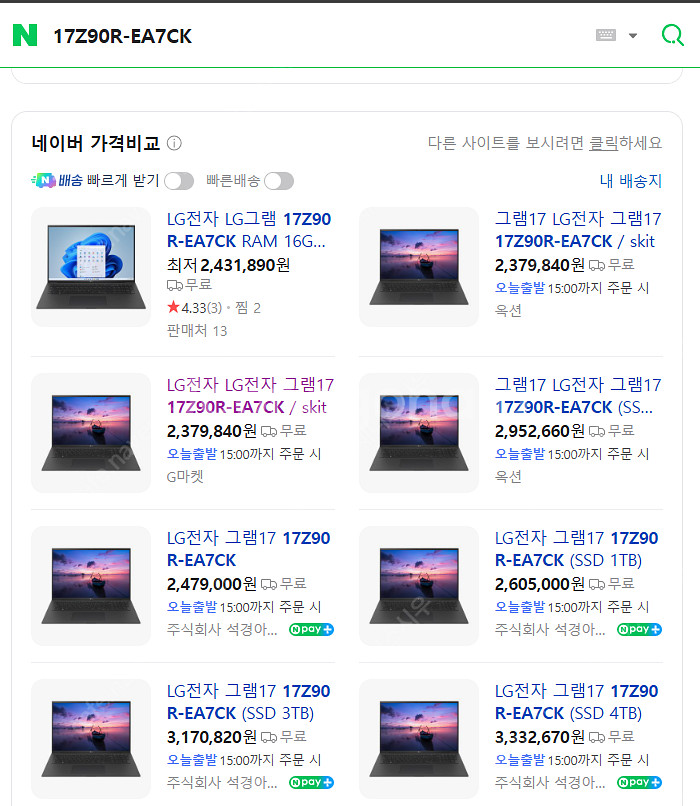Viewport: 700px width, 806px height.
Task: Open the laptop thumbnail of the 2,952,660원 listing
Action: point(419,433)
